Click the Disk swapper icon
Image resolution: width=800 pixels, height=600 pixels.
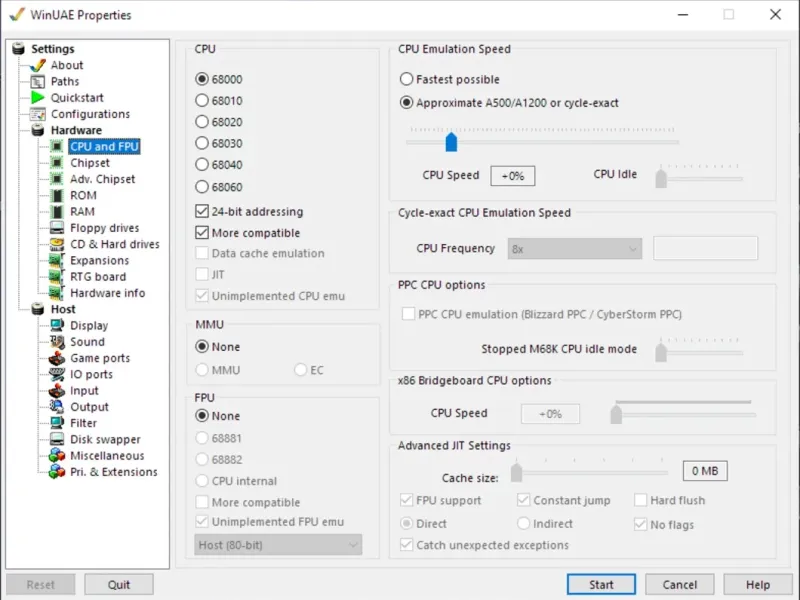coord(57,440)
